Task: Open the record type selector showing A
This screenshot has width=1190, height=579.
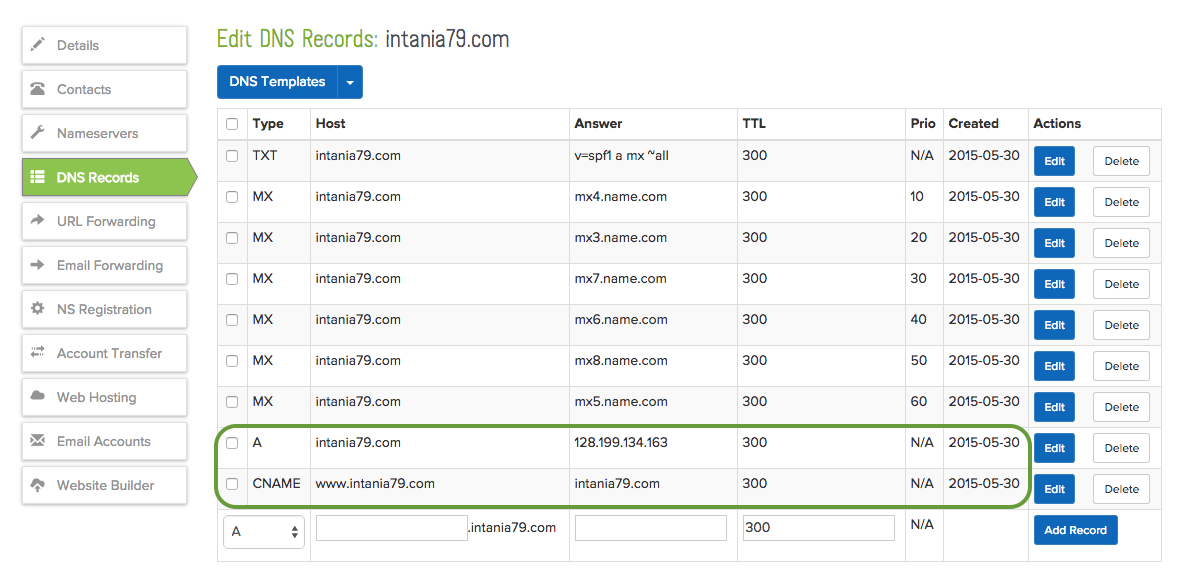Action: (x=263, y=532)
